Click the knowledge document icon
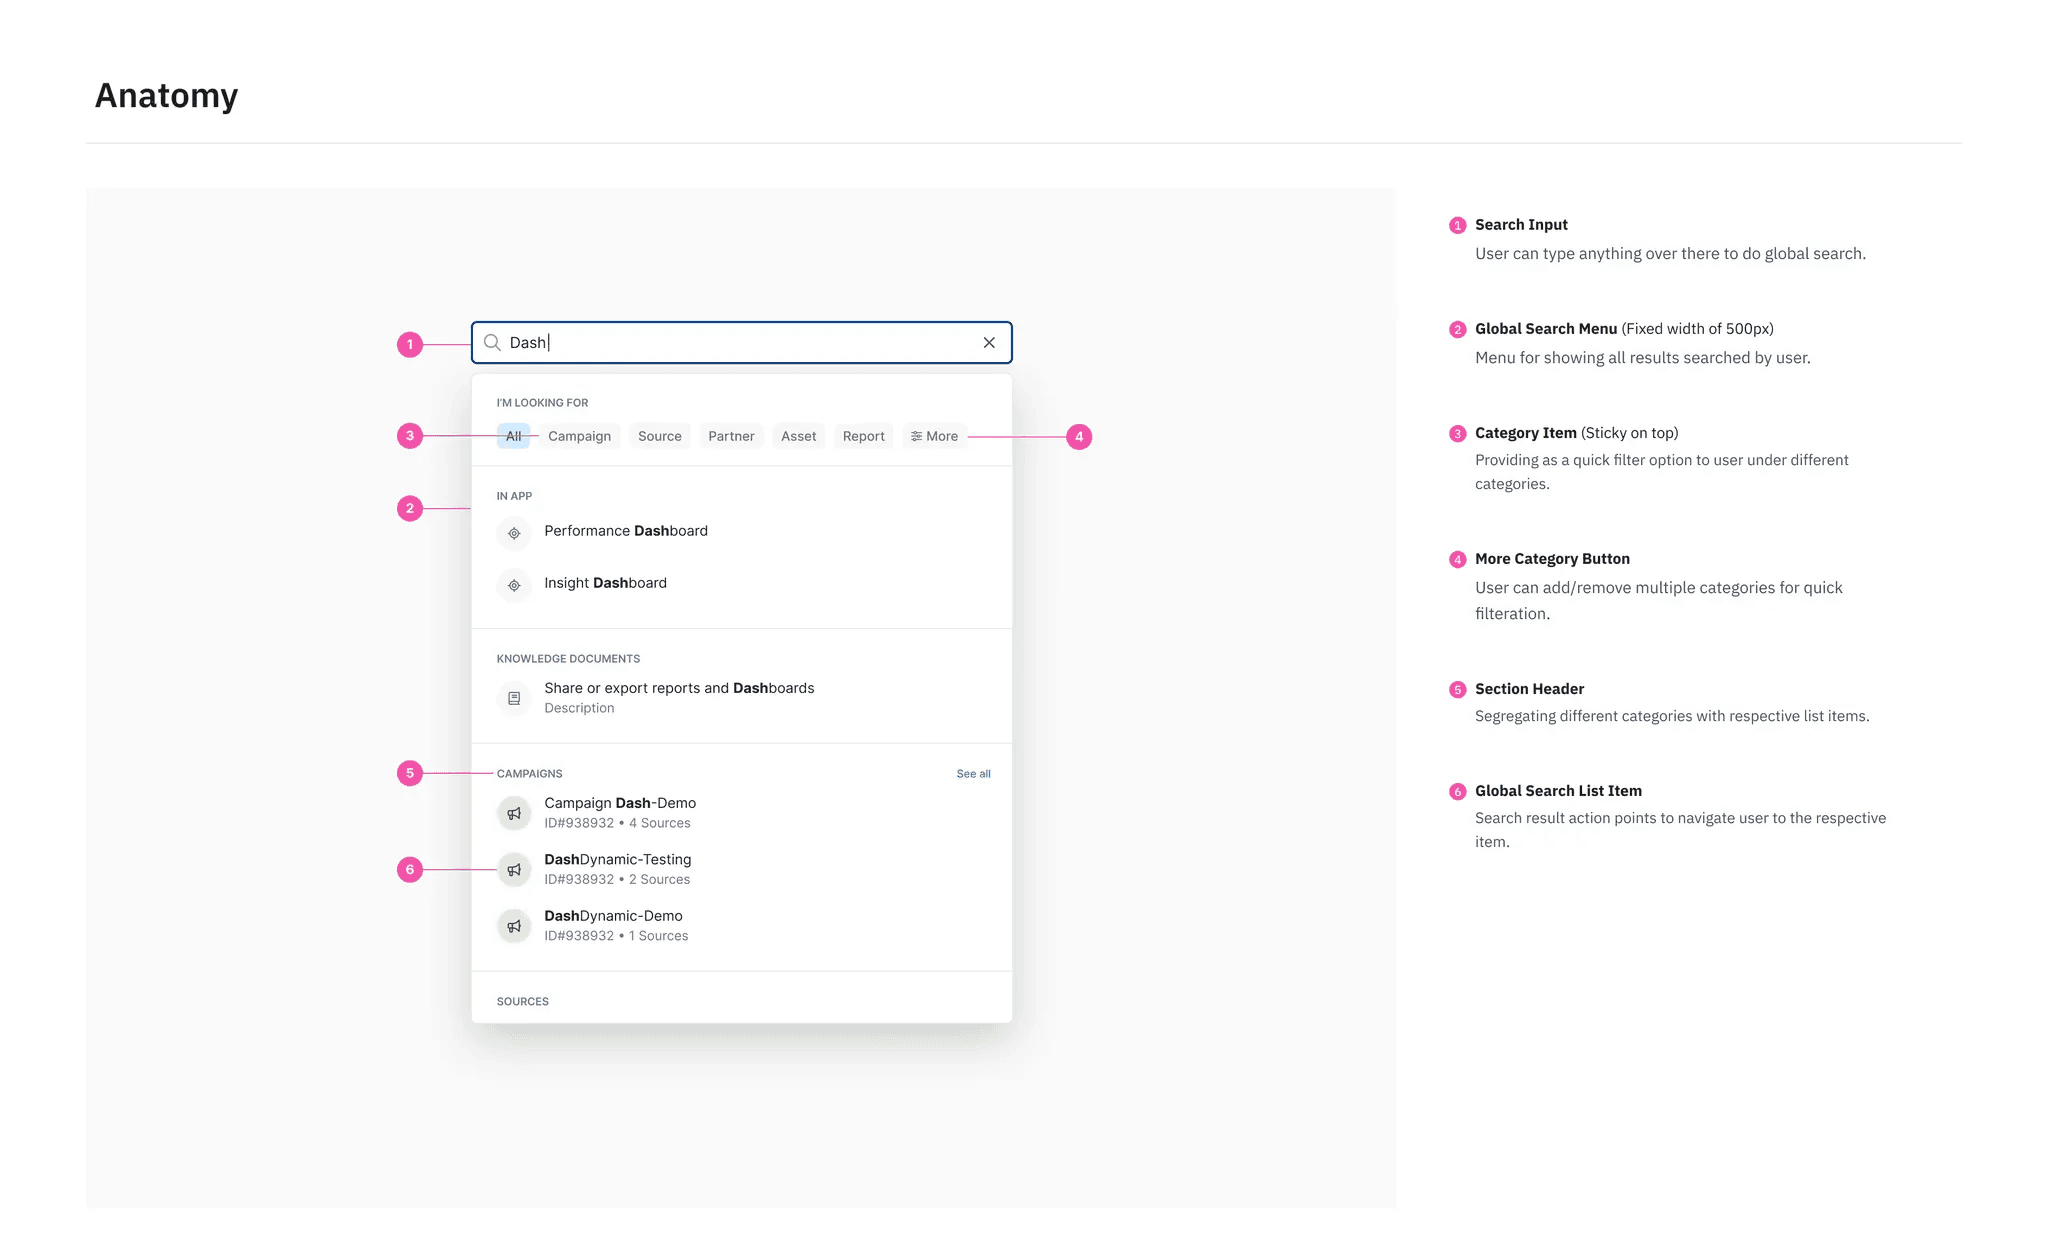The width and height of the screenshot is (2048, 1234). (x=514, y=698)
